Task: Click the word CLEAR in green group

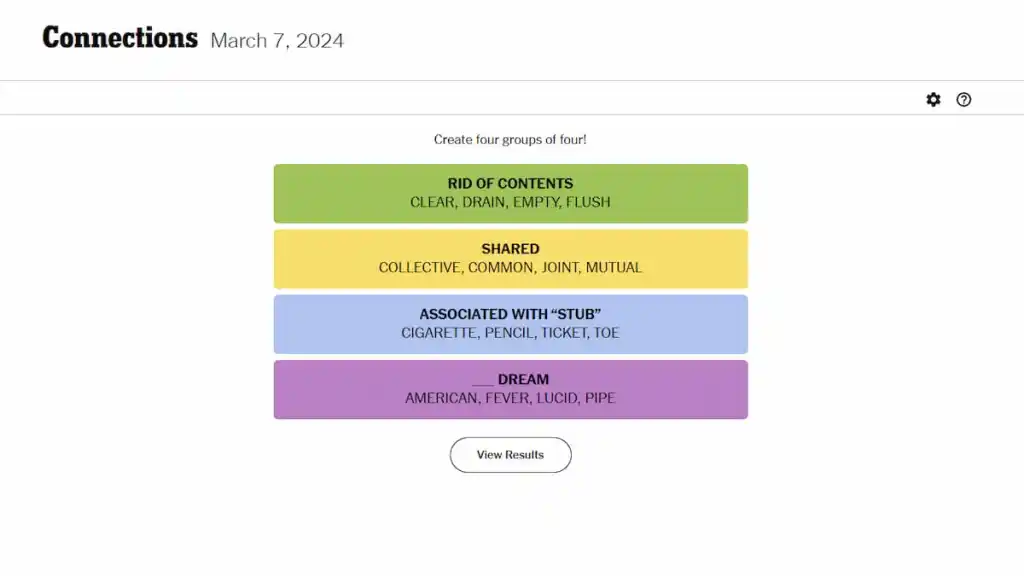Action: (x=432, y=202)
